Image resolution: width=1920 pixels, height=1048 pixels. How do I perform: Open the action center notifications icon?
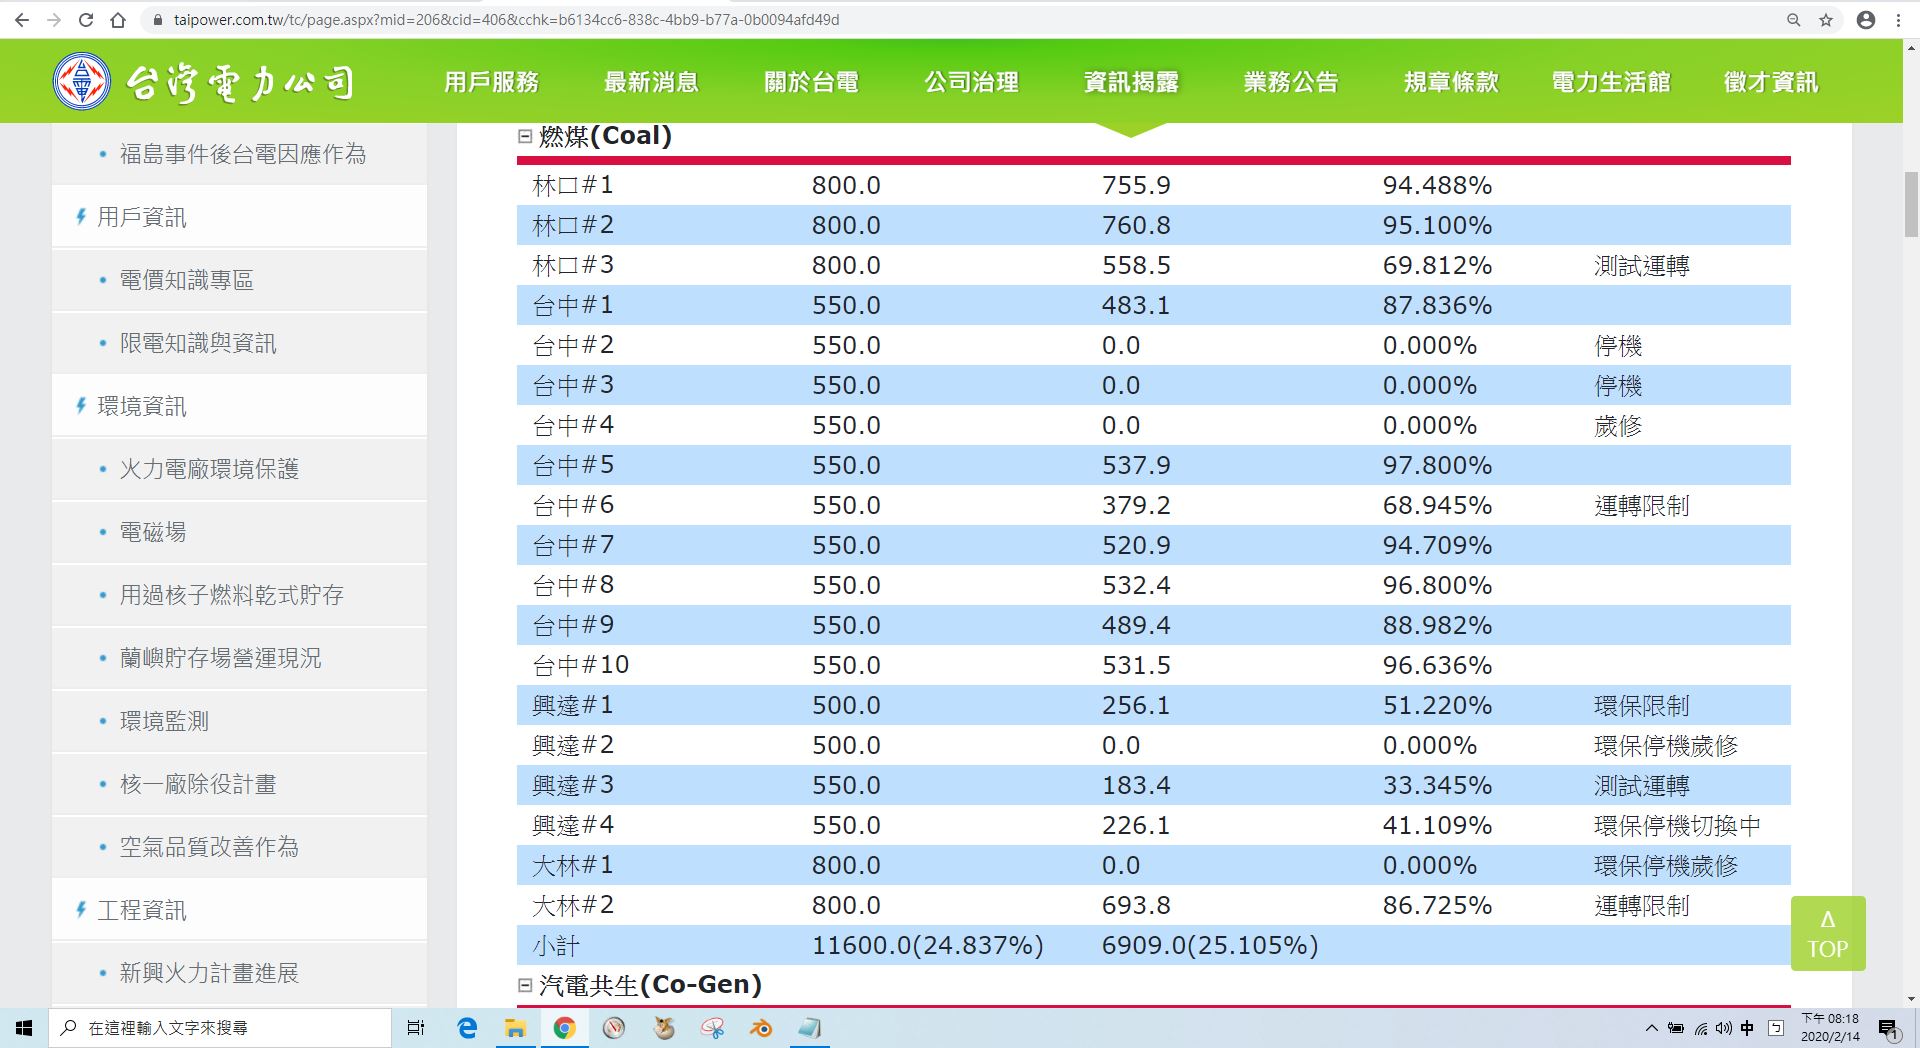click(x=1888, y=1028)
